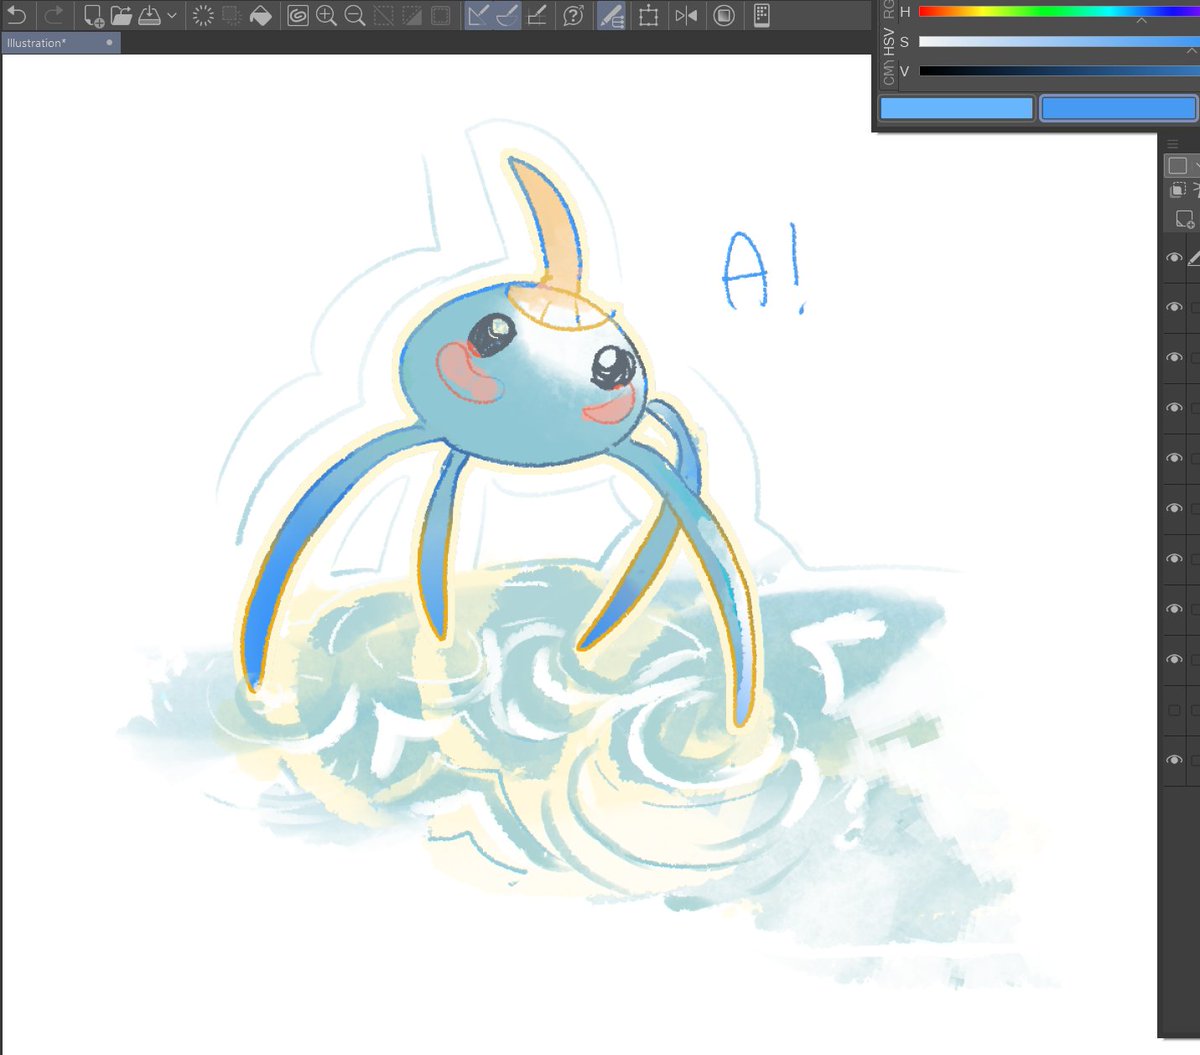Hide the second layer from the top
This screenshot has height=1055, width=1200.
[x=1174, y=308]
